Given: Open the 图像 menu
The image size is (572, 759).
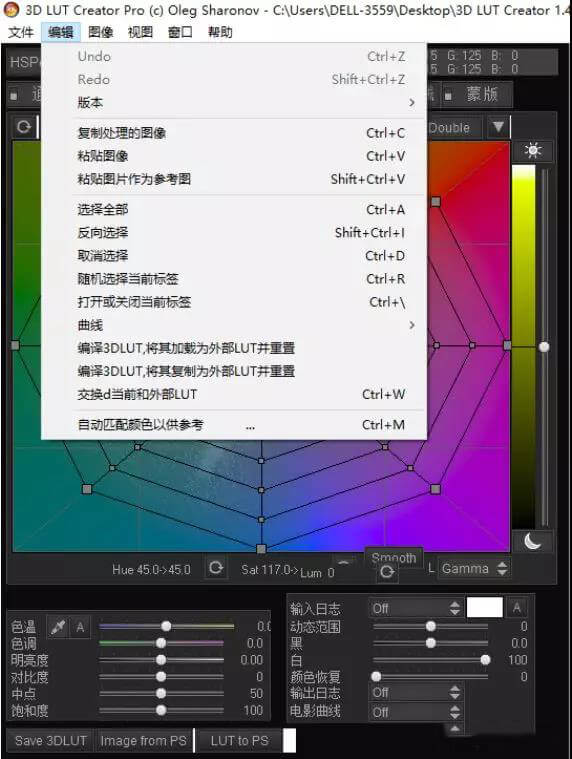Looking at the screenshot, I should [101, 32].
